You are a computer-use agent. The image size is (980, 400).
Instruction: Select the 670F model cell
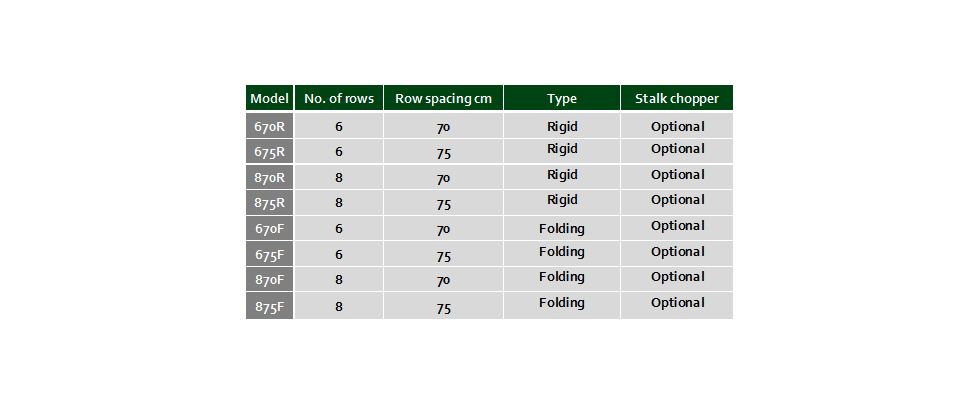269,228
